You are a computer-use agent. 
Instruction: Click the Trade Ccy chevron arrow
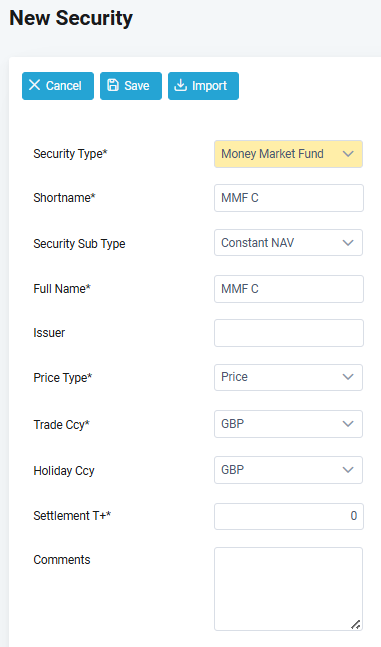[348, 424]
